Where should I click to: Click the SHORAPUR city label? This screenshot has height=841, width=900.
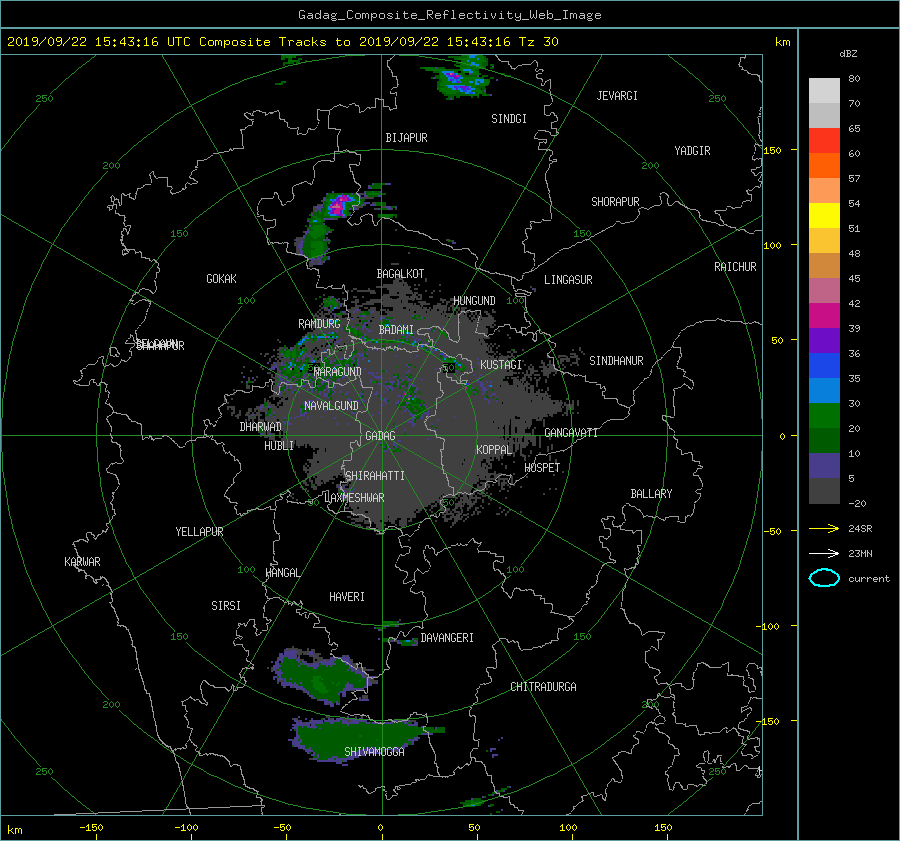[615, 202]
